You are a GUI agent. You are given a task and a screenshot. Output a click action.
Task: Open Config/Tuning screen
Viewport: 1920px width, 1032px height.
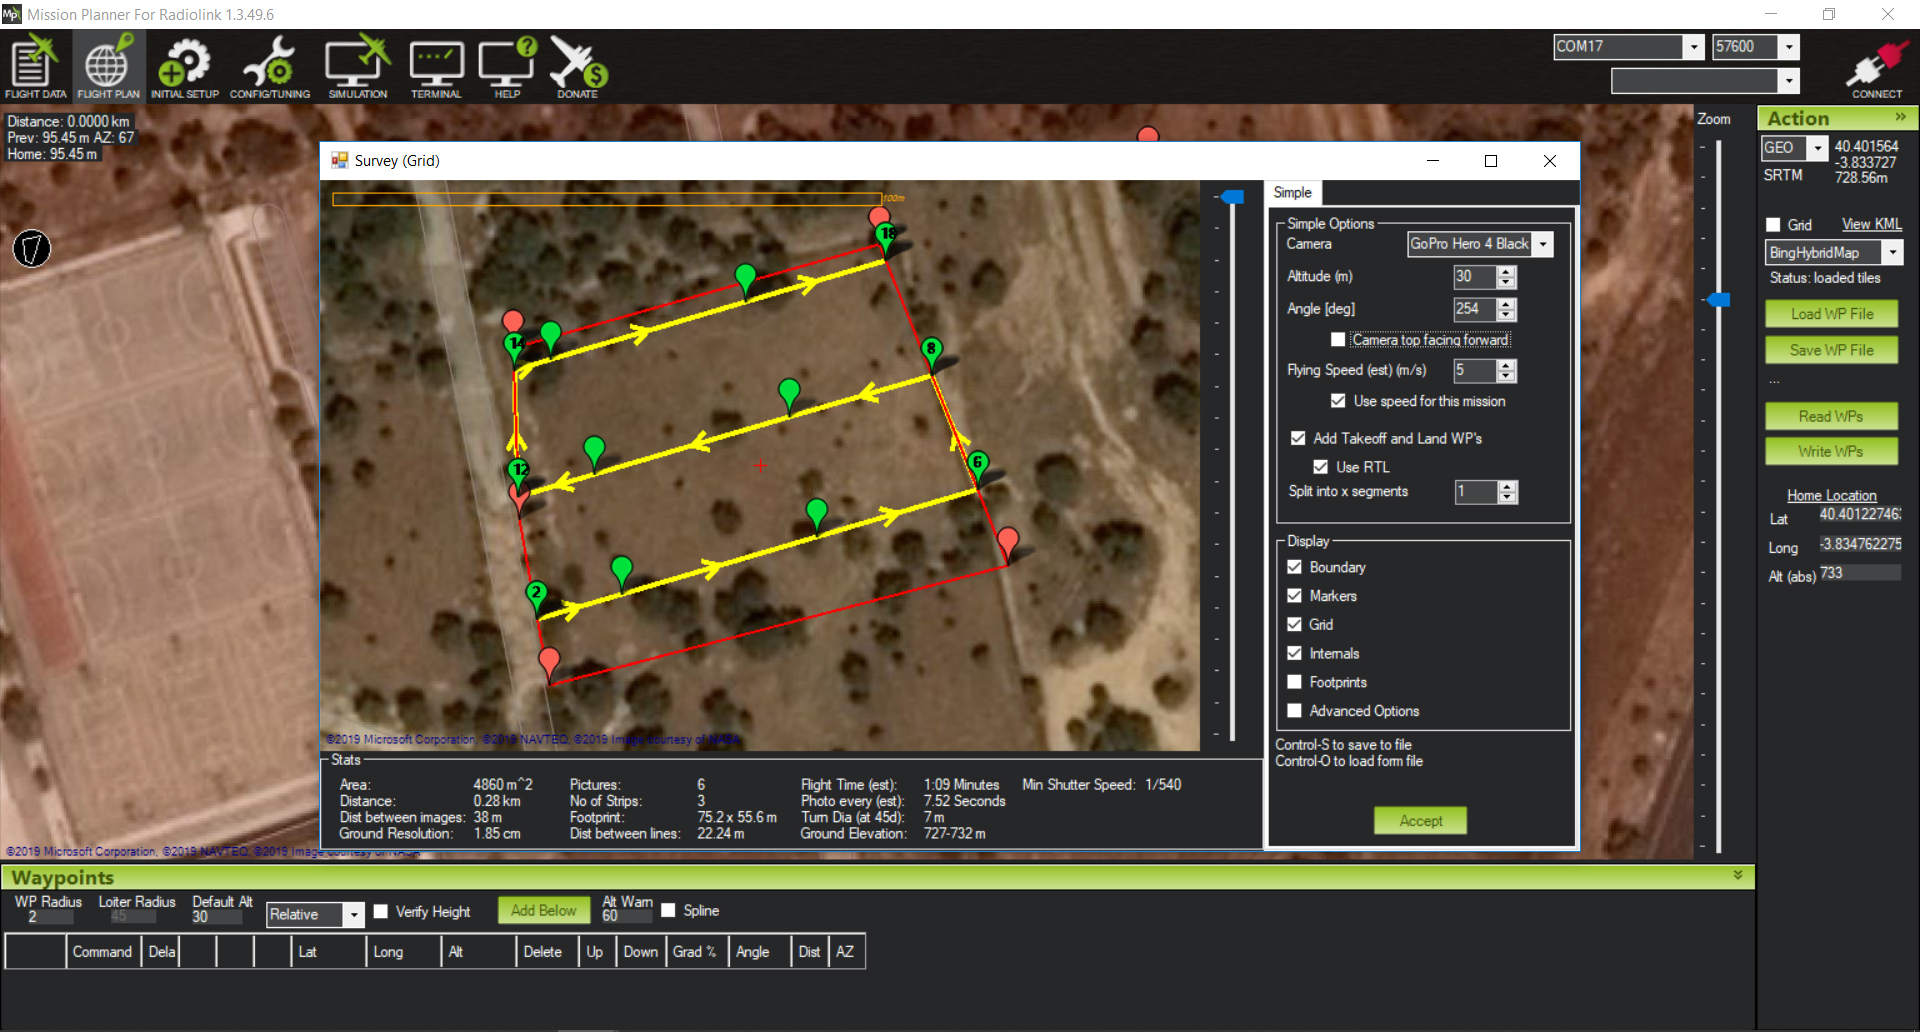point(269,66)
